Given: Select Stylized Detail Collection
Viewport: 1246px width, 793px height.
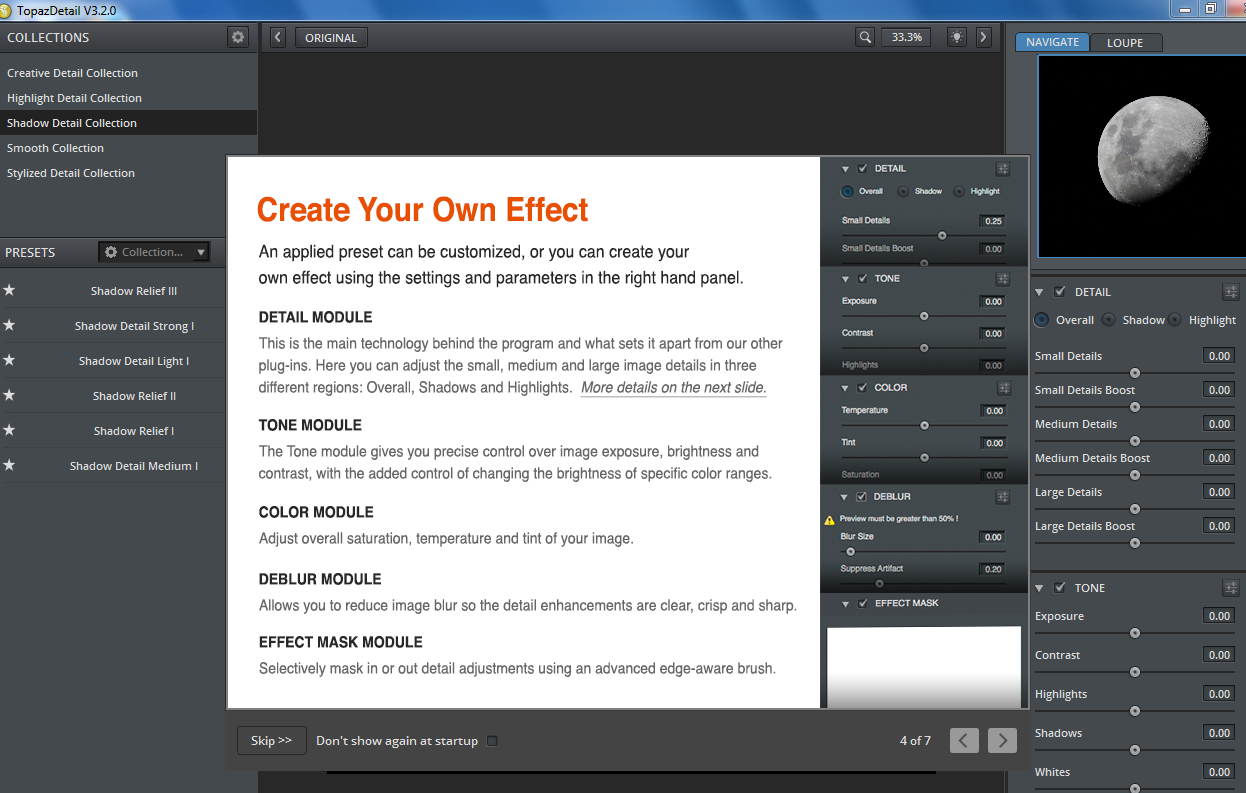Looking at the screenshot, I should coord(128,173).
